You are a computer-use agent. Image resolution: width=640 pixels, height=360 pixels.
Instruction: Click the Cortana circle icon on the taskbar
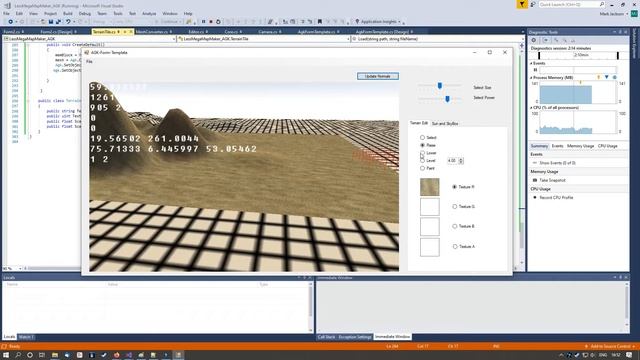(x=30, y=355)
